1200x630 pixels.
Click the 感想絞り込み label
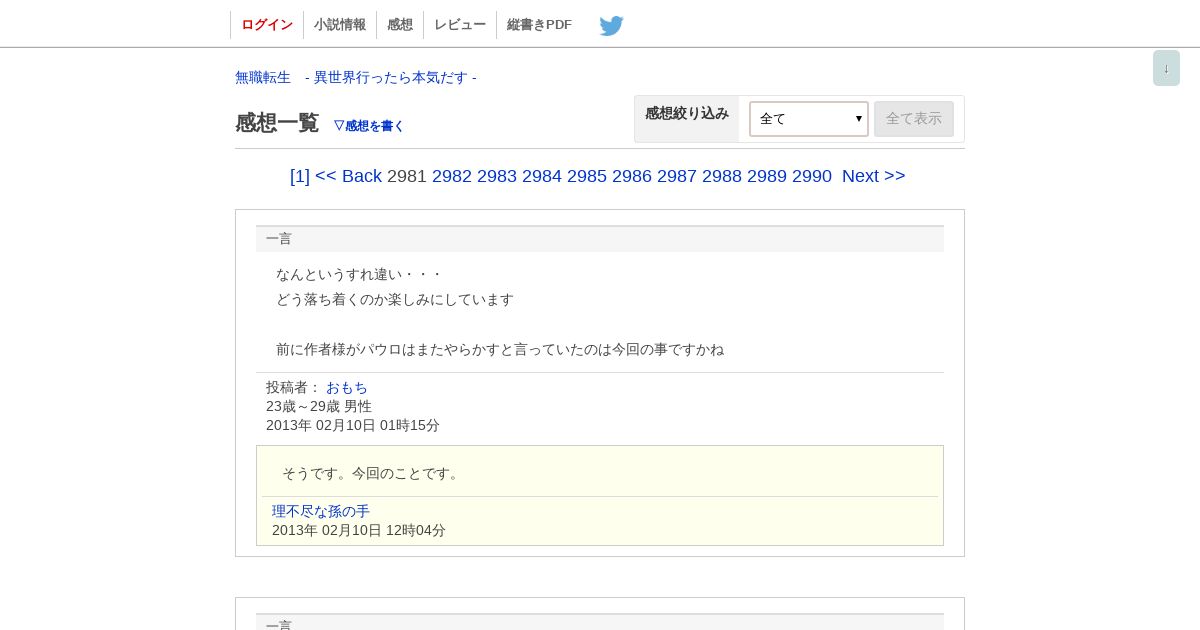pos(687,113)
